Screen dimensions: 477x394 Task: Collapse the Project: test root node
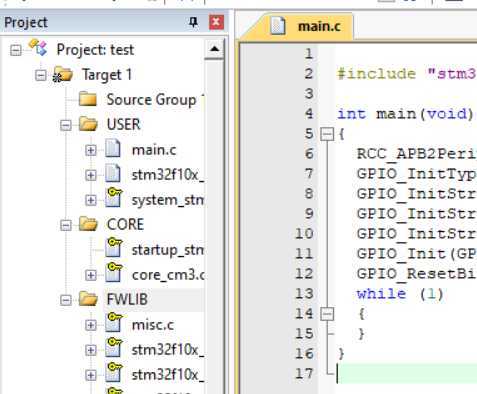(x=16, y=50)
